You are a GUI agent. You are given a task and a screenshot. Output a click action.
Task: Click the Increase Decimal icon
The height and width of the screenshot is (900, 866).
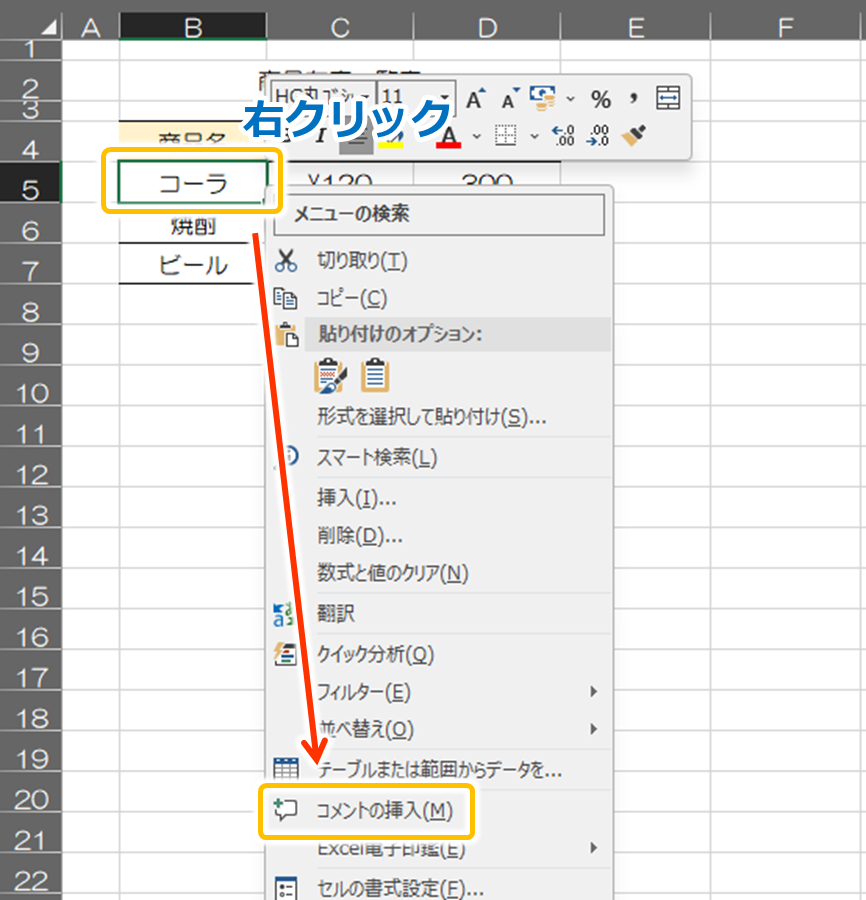click(563, 135)
